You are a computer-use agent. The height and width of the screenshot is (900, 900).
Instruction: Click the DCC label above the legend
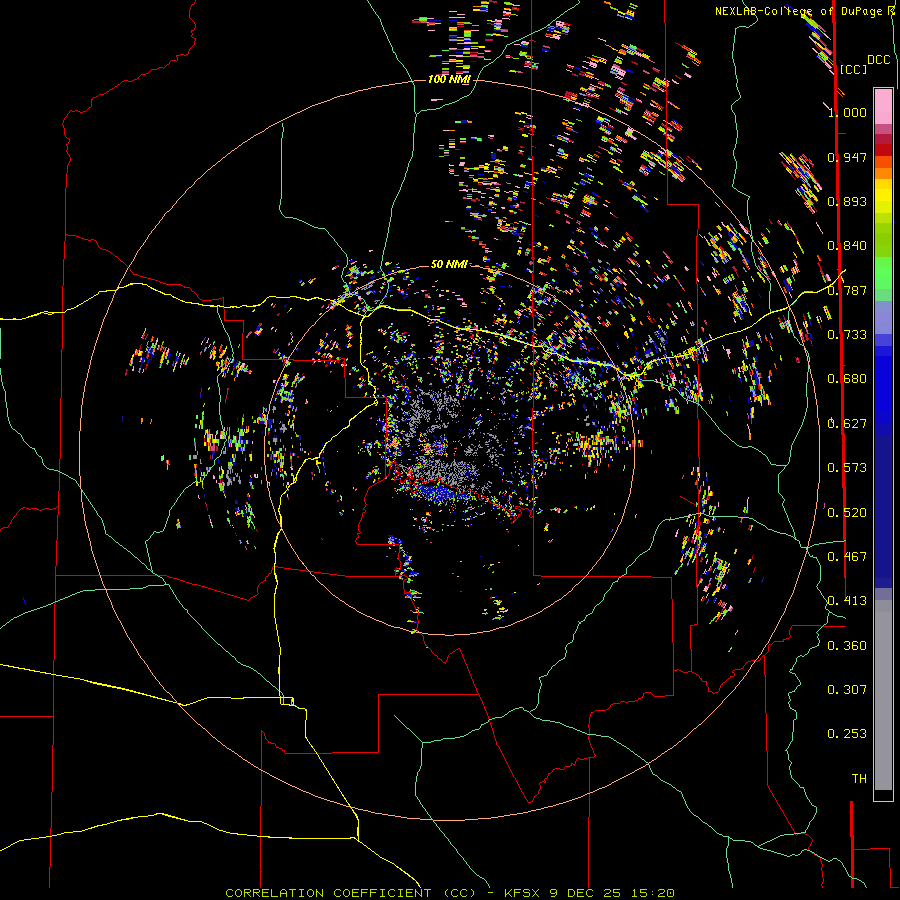coord(879,60)
